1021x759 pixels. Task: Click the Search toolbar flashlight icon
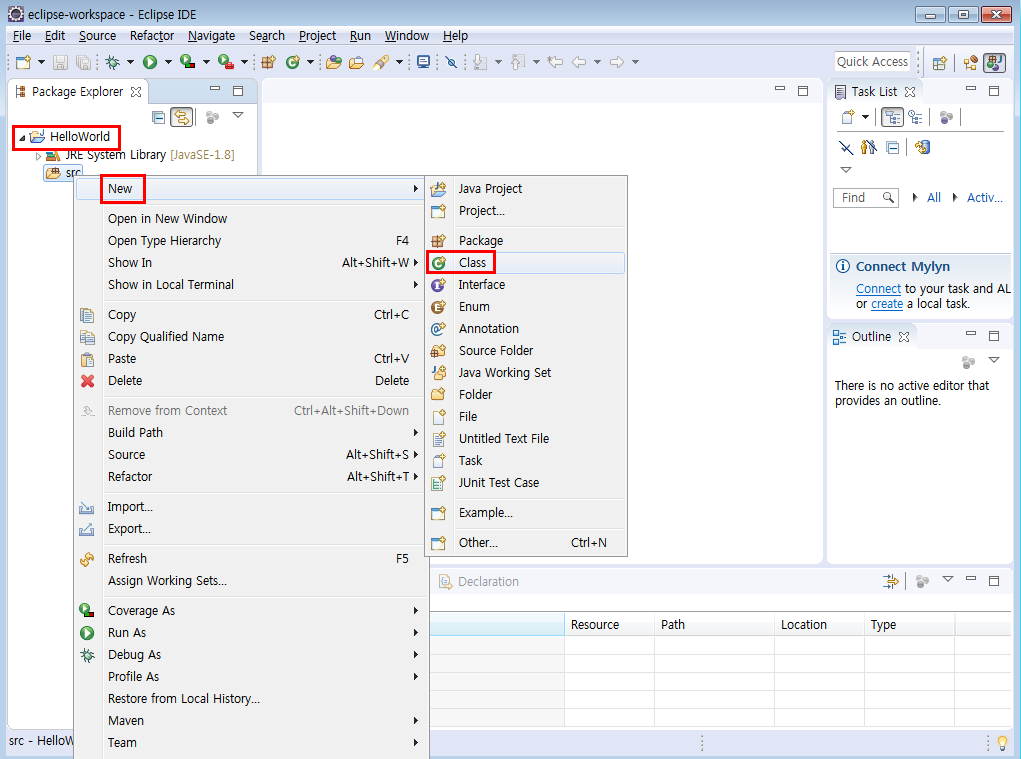(381, 62)
